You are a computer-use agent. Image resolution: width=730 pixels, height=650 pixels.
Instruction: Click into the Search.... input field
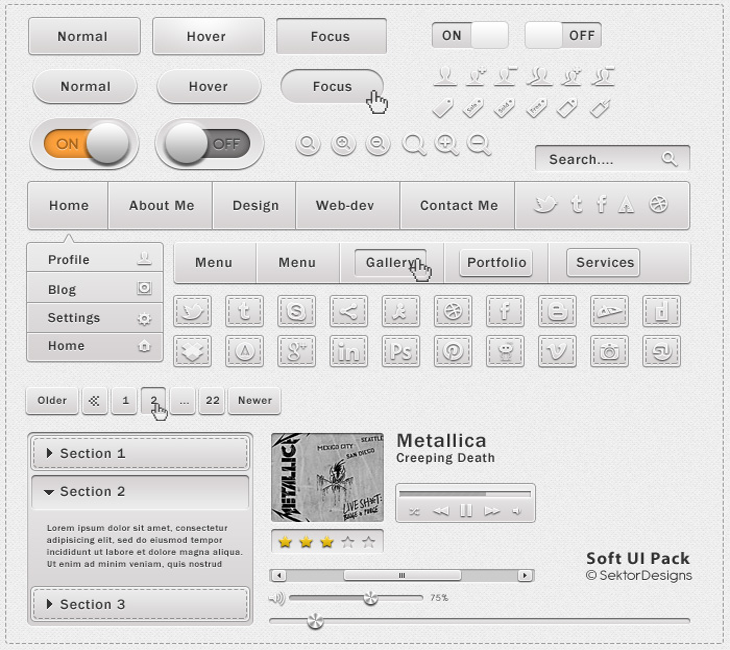612,159
